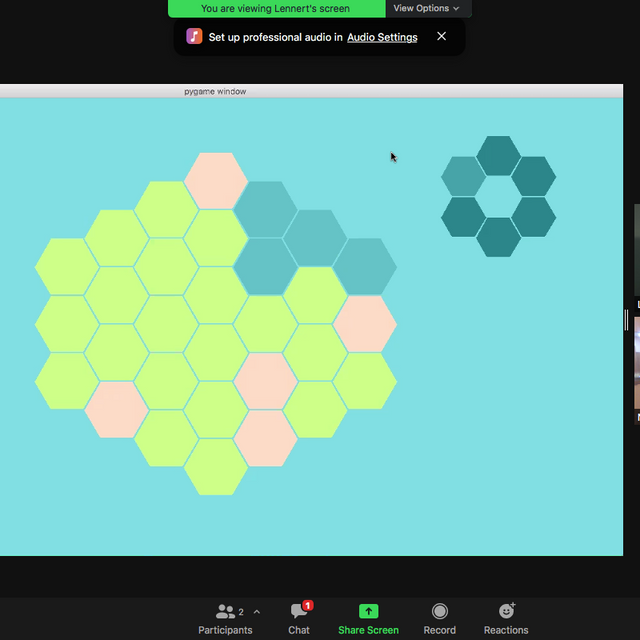640x640 pixels.
Task: Open the Participants panel
Action: click(x=225, y=619)
